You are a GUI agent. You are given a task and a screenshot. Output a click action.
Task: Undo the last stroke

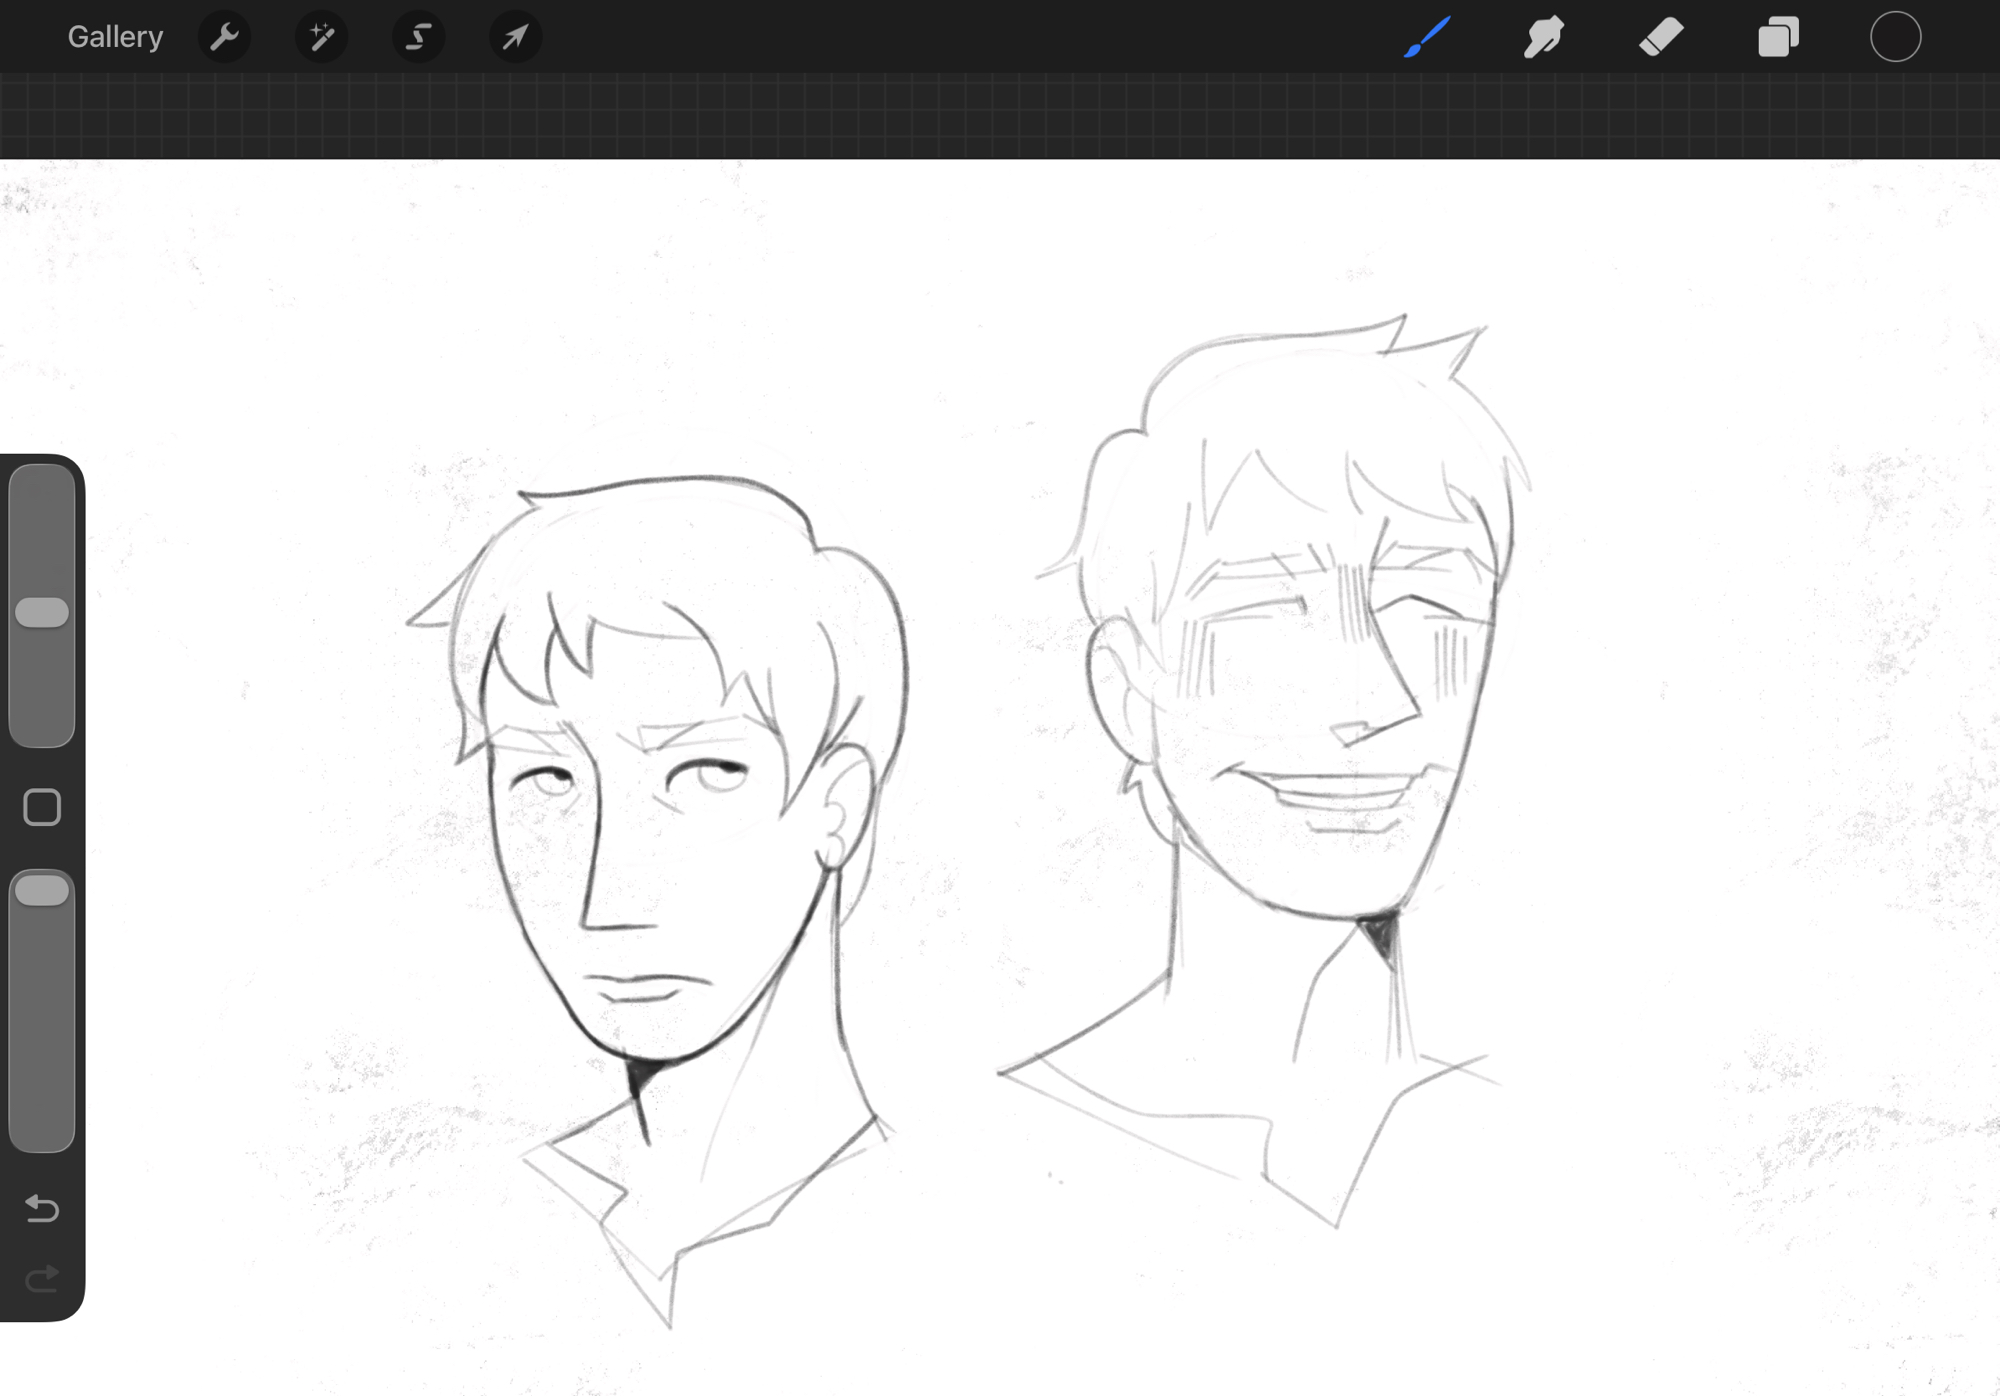[x=42, y=1208]
